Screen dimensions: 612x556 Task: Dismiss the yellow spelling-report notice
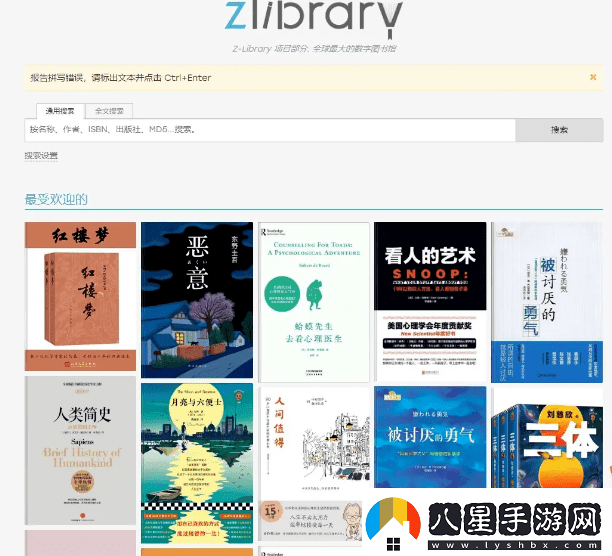[593, 77]
